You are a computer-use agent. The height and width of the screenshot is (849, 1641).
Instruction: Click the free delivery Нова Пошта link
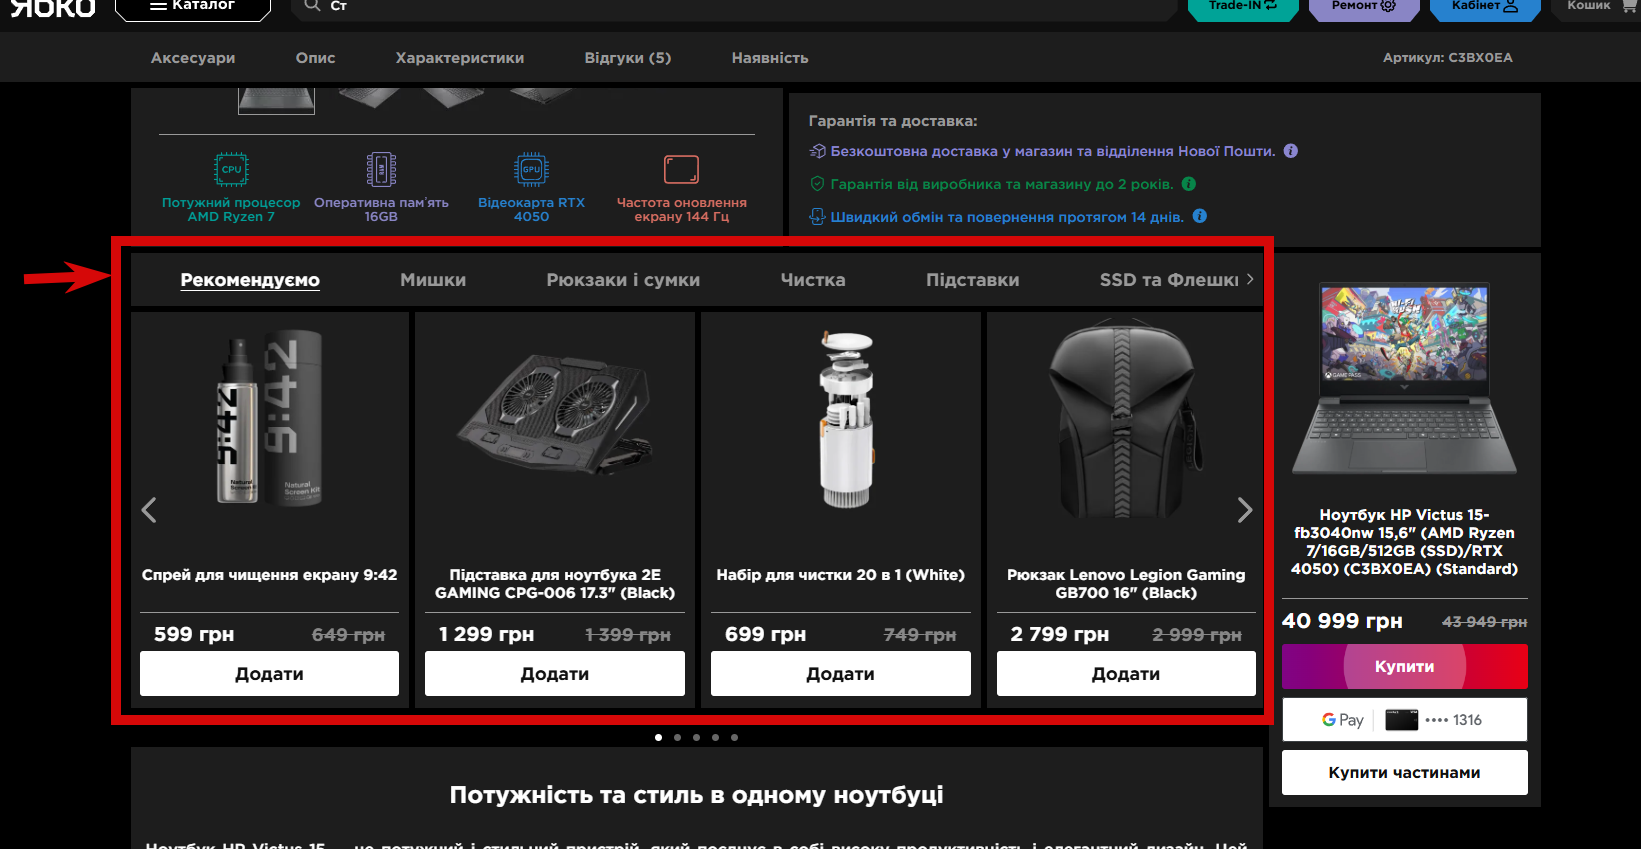click(x=1053, y=151)
